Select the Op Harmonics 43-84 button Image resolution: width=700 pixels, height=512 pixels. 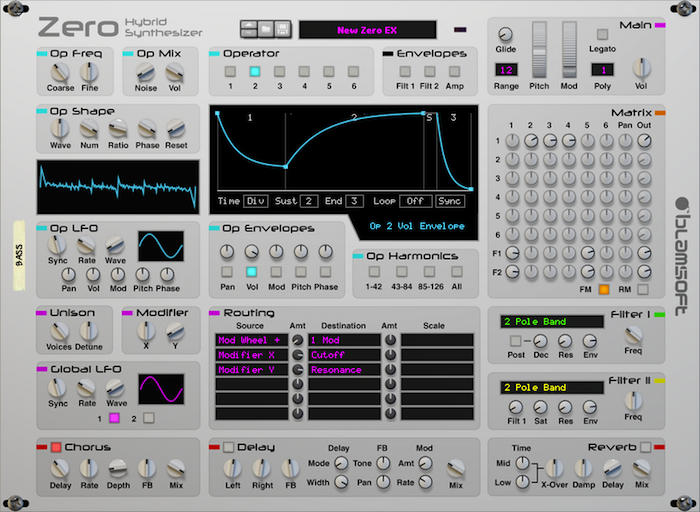tap(402, 271)
